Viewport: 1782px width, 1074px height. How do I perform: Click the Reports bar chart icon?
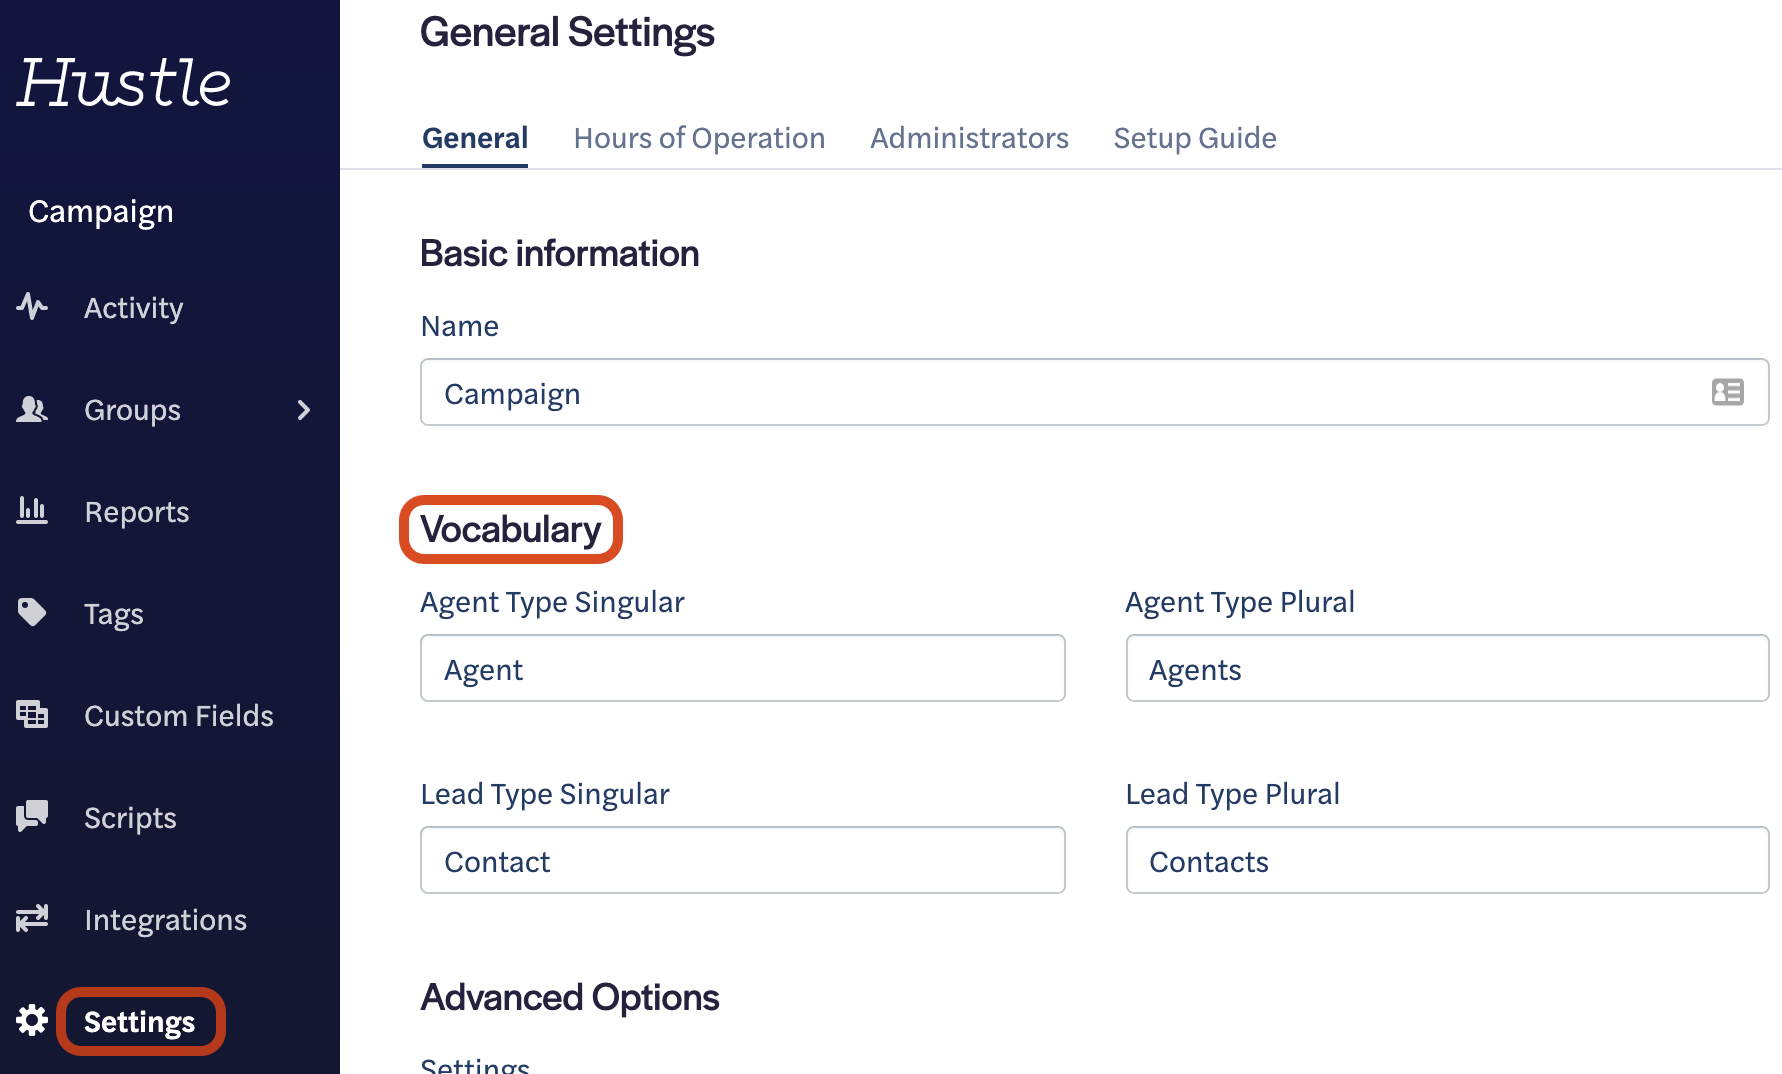point(32,511)
